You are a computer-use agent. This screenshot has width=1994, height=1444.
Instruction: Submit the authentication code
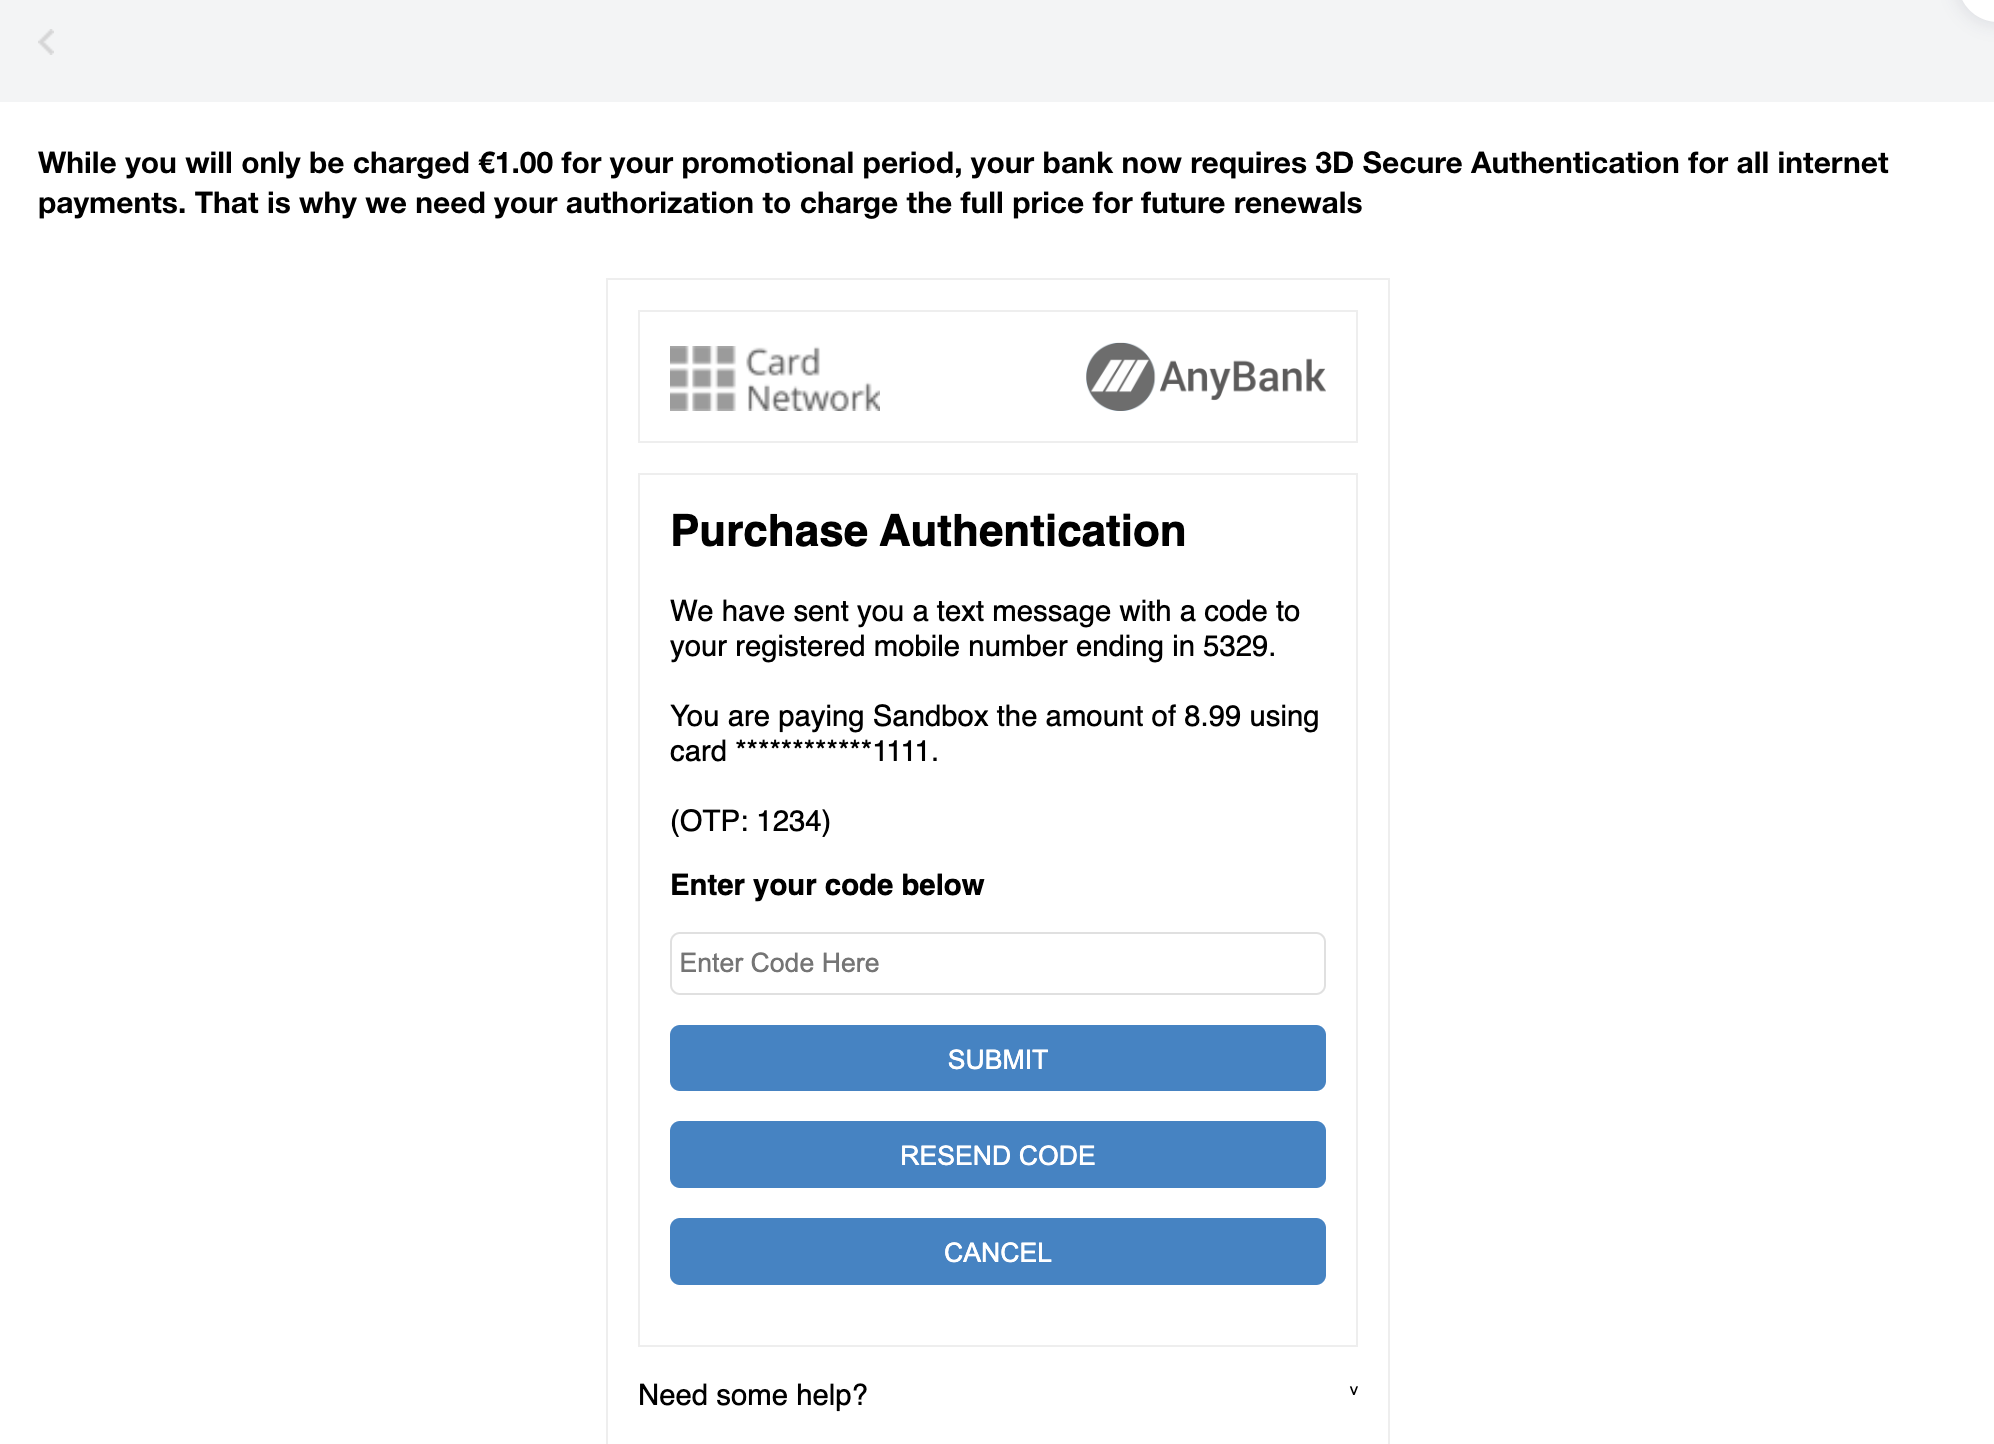(x=998, y=1058)
